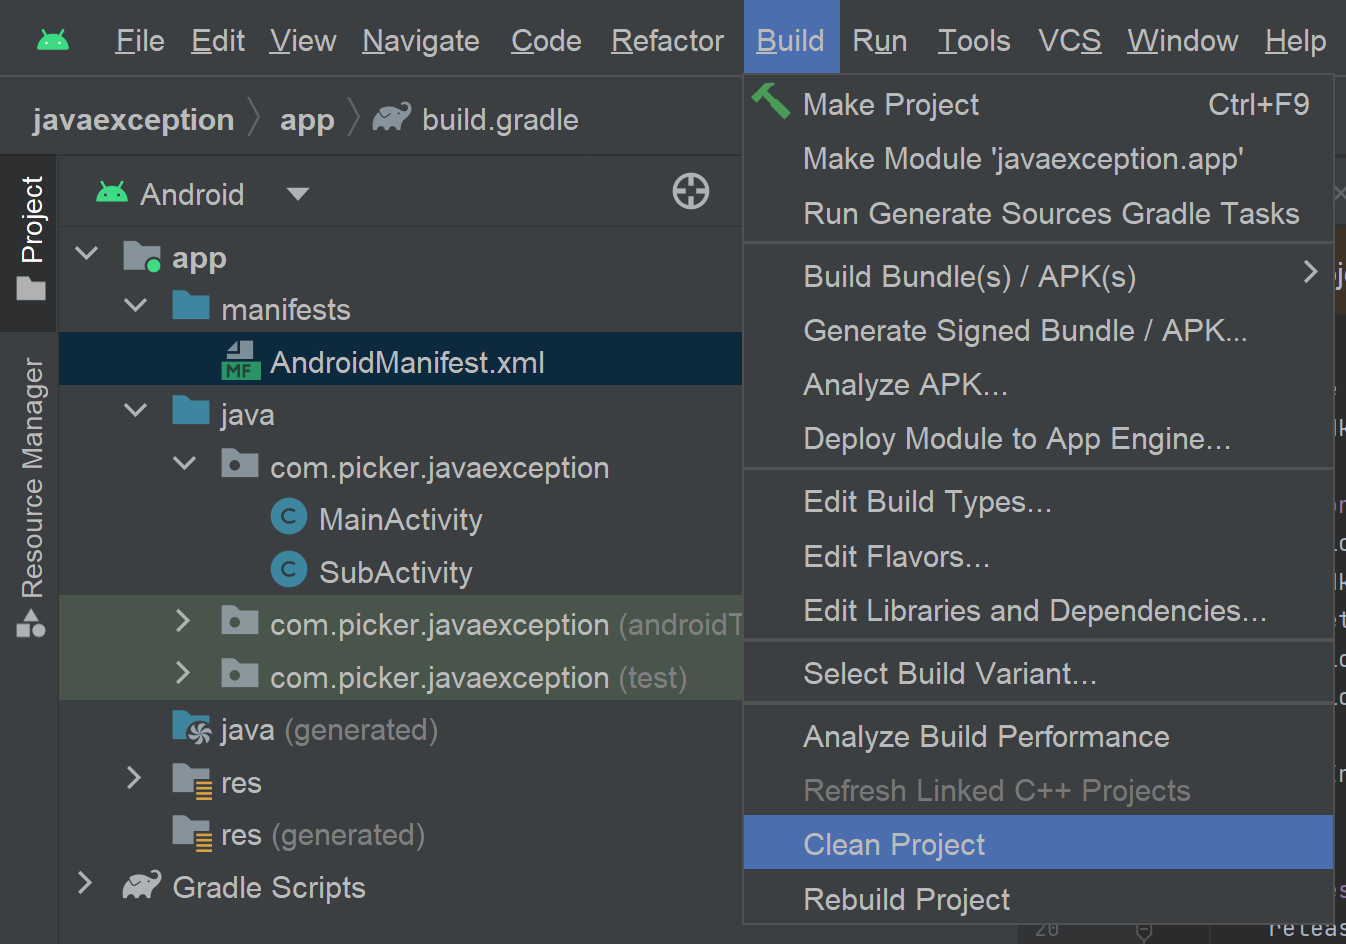This screenshot has height=944, width=1346.
Task: Select Clean Project from Build menu
Action: tap(894, 845)
